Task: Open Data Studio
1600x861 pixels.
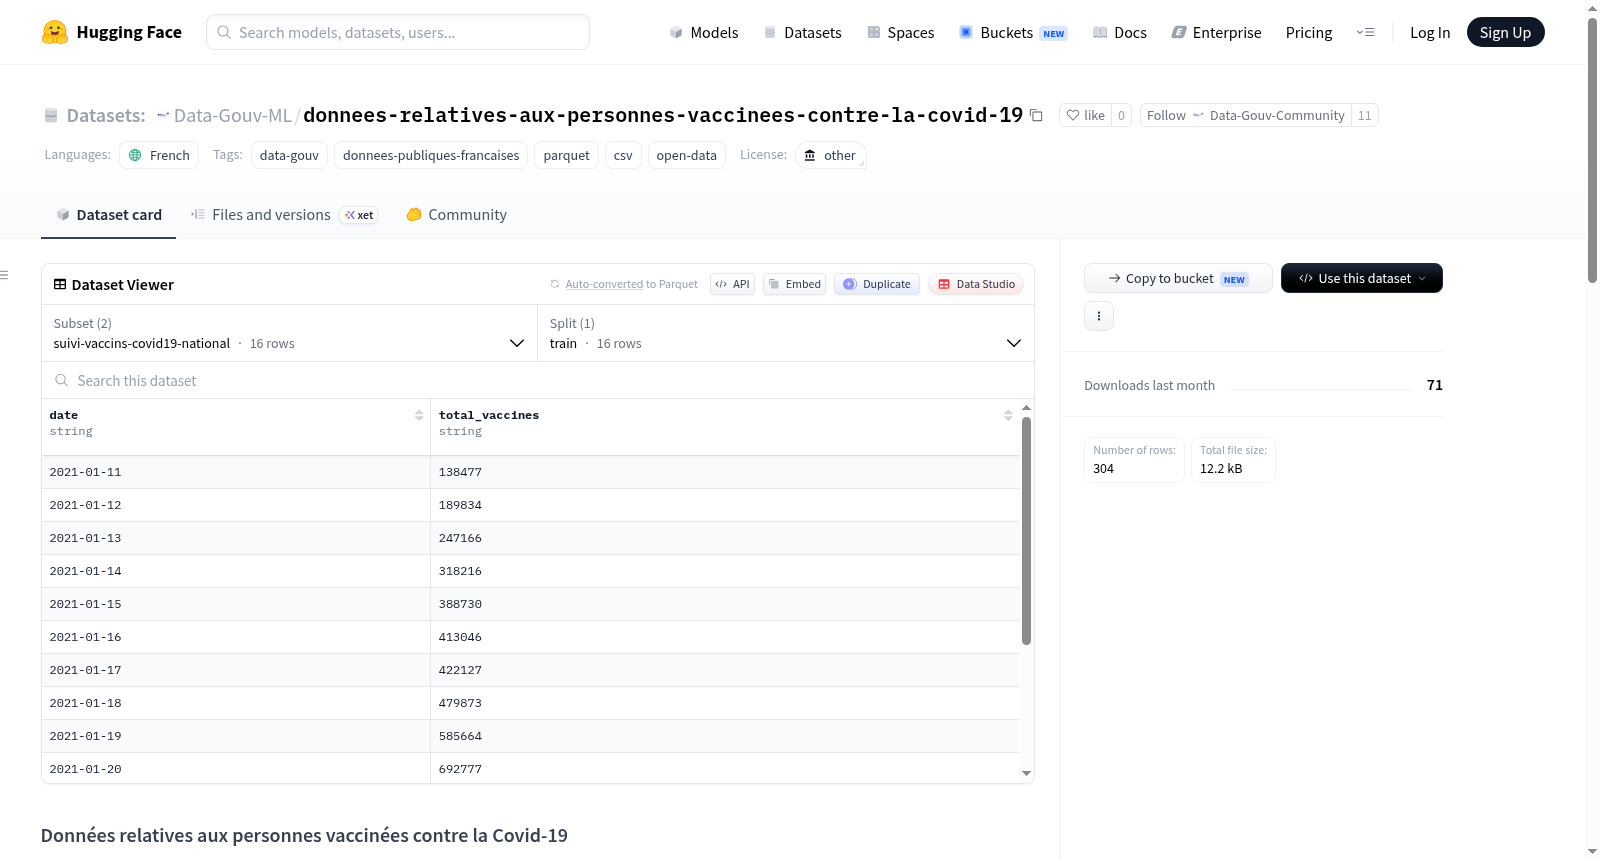Action: tap(976, 284)
